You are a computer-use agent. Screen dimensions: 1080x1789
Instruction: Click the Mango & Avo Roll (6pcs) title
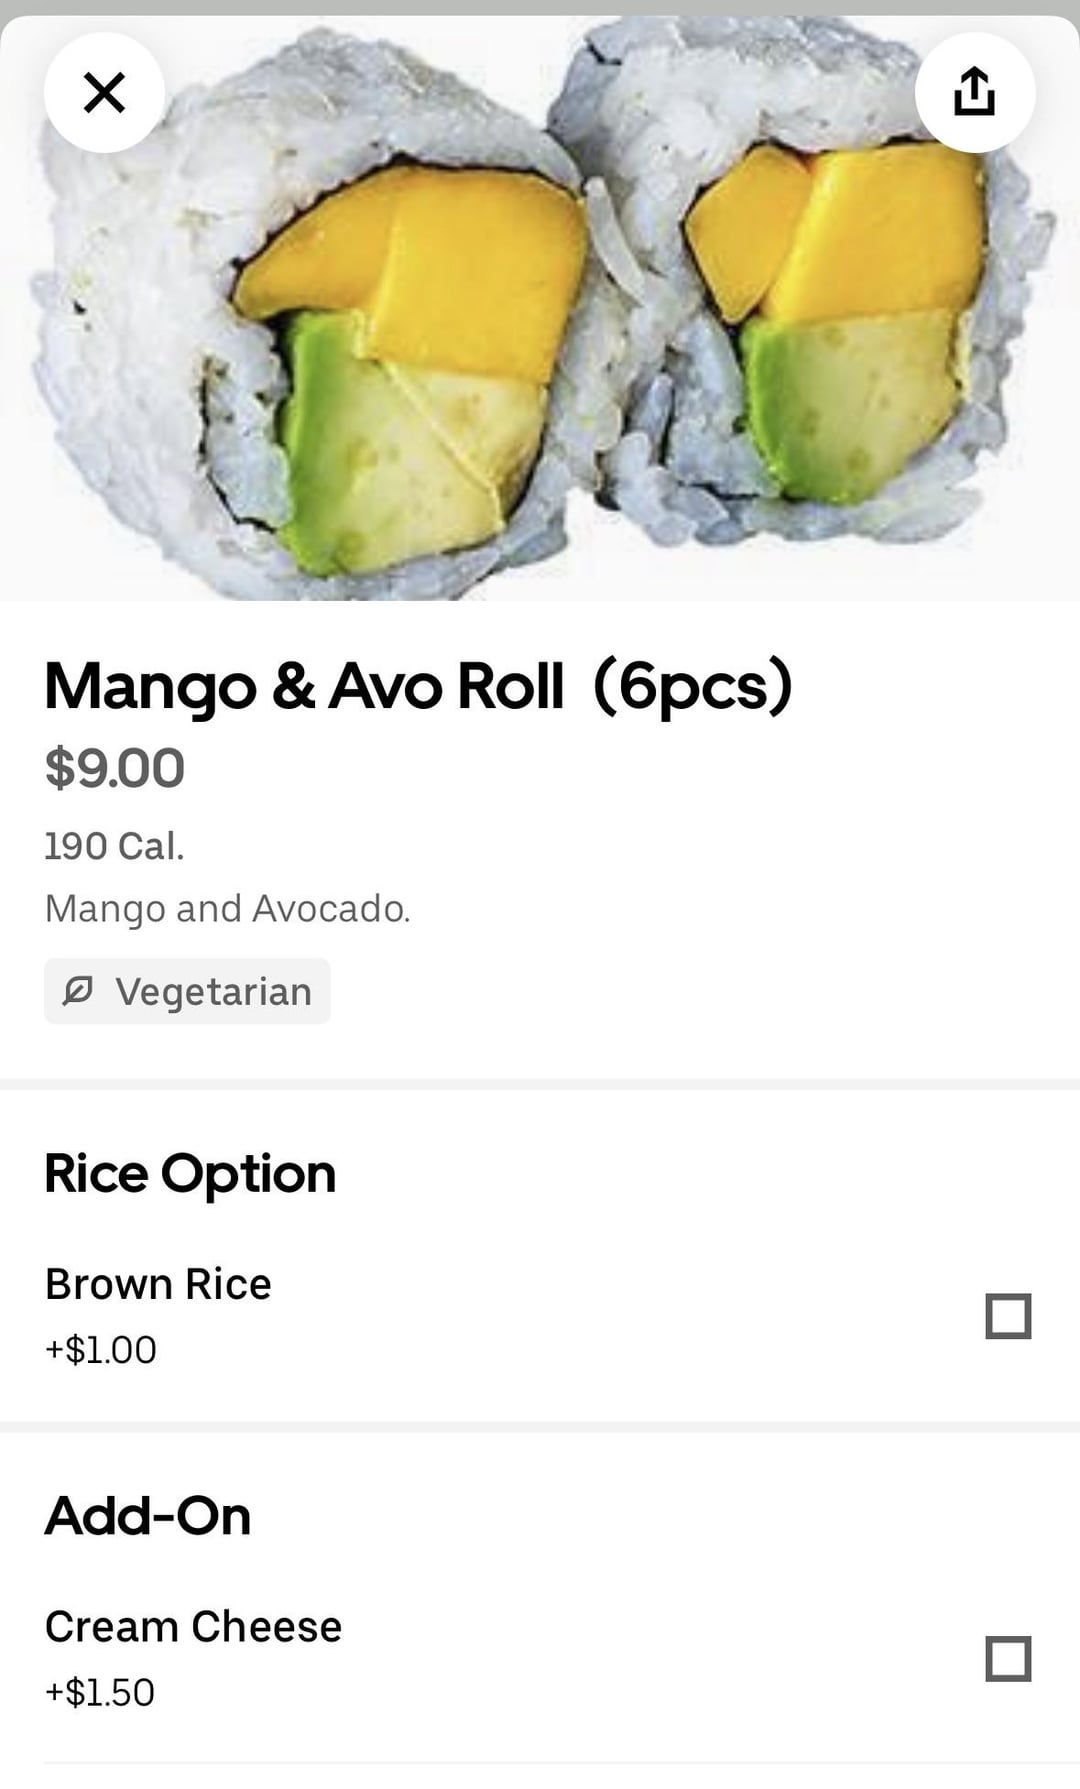tap(418, 687)
